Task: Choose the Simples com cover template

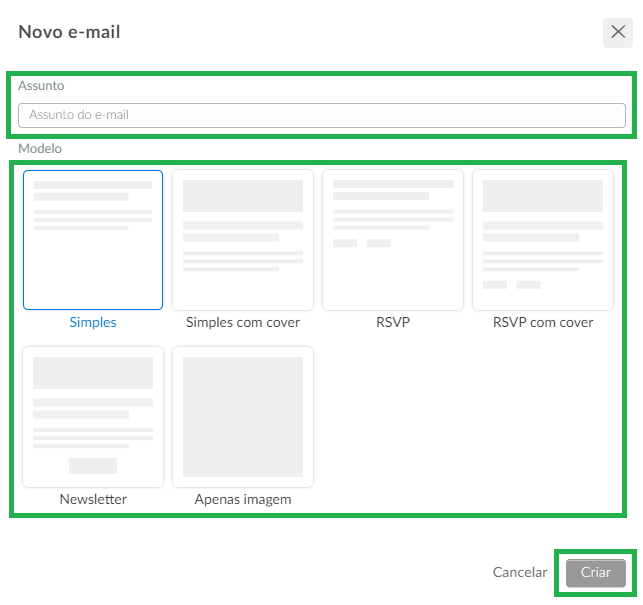Action: point(243,240)
